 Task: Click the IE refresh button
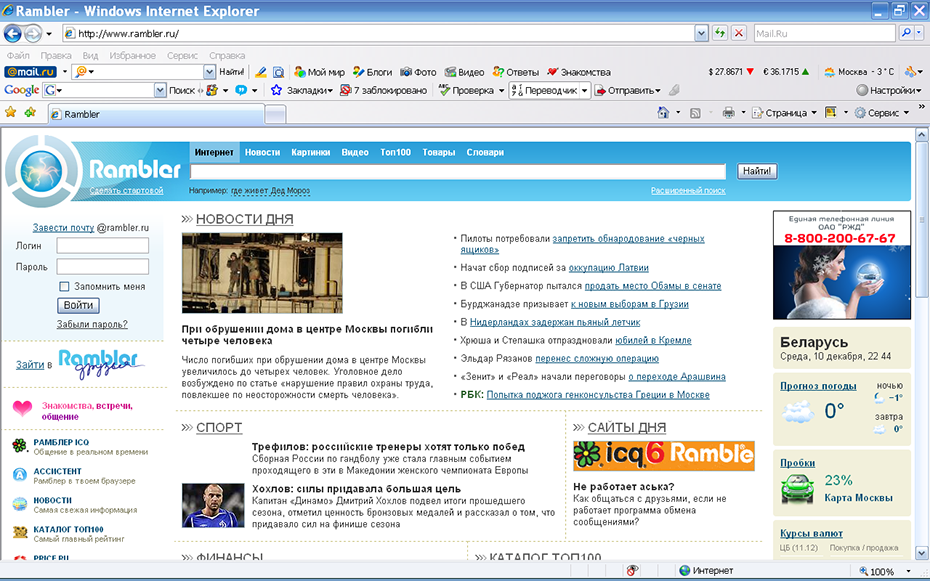coord(719,33)
